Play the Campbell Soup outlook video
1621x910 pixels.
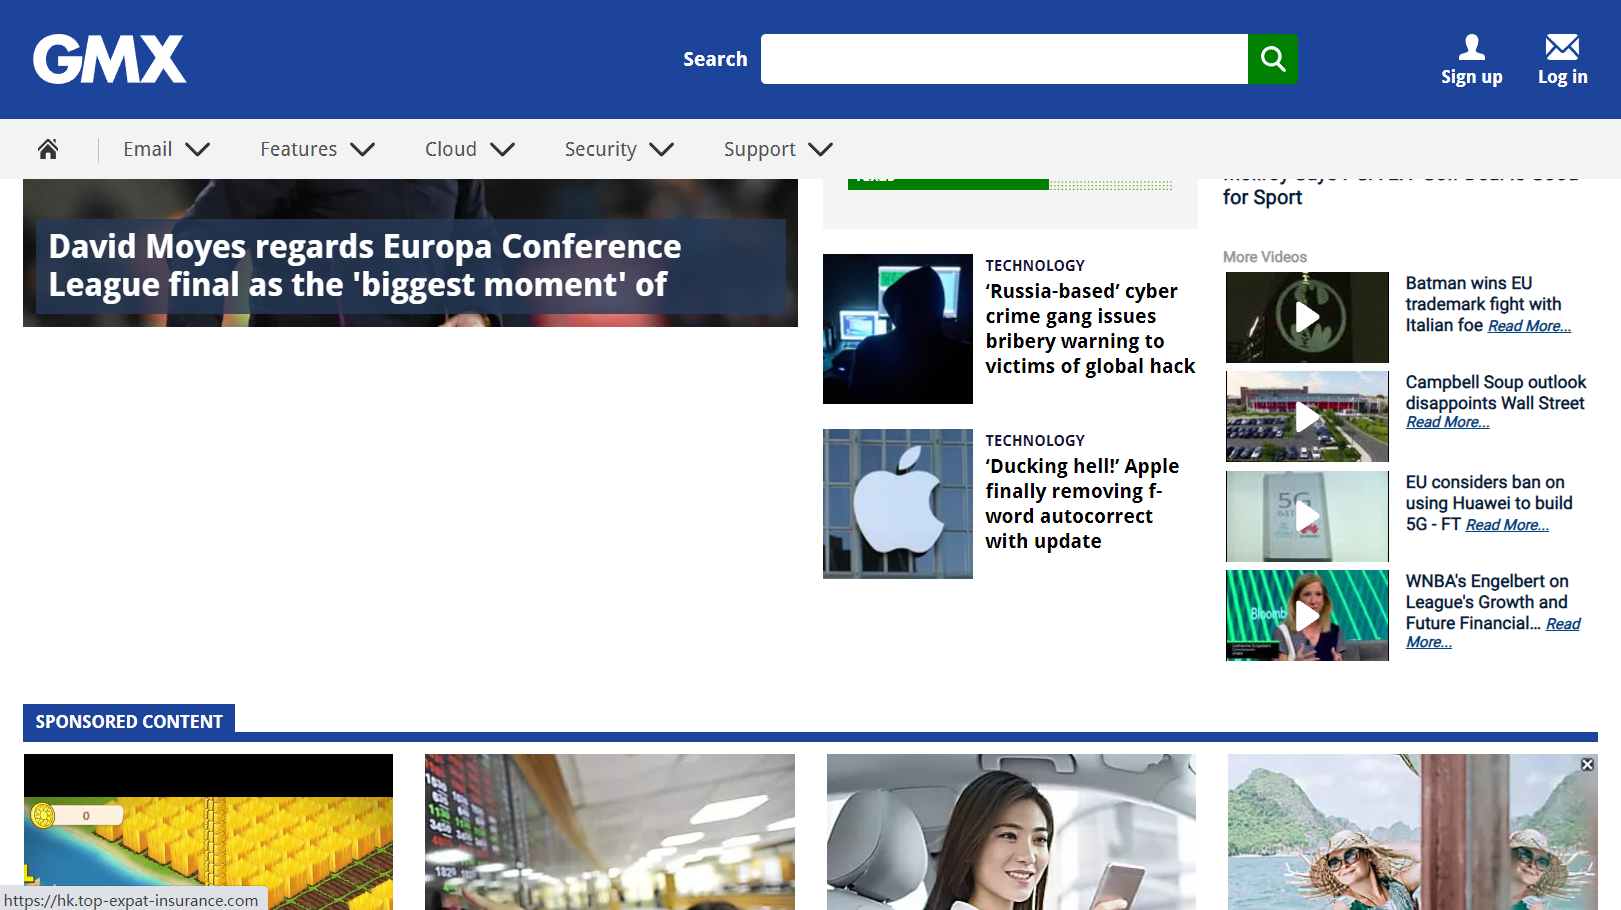(x=1307, y=416)
